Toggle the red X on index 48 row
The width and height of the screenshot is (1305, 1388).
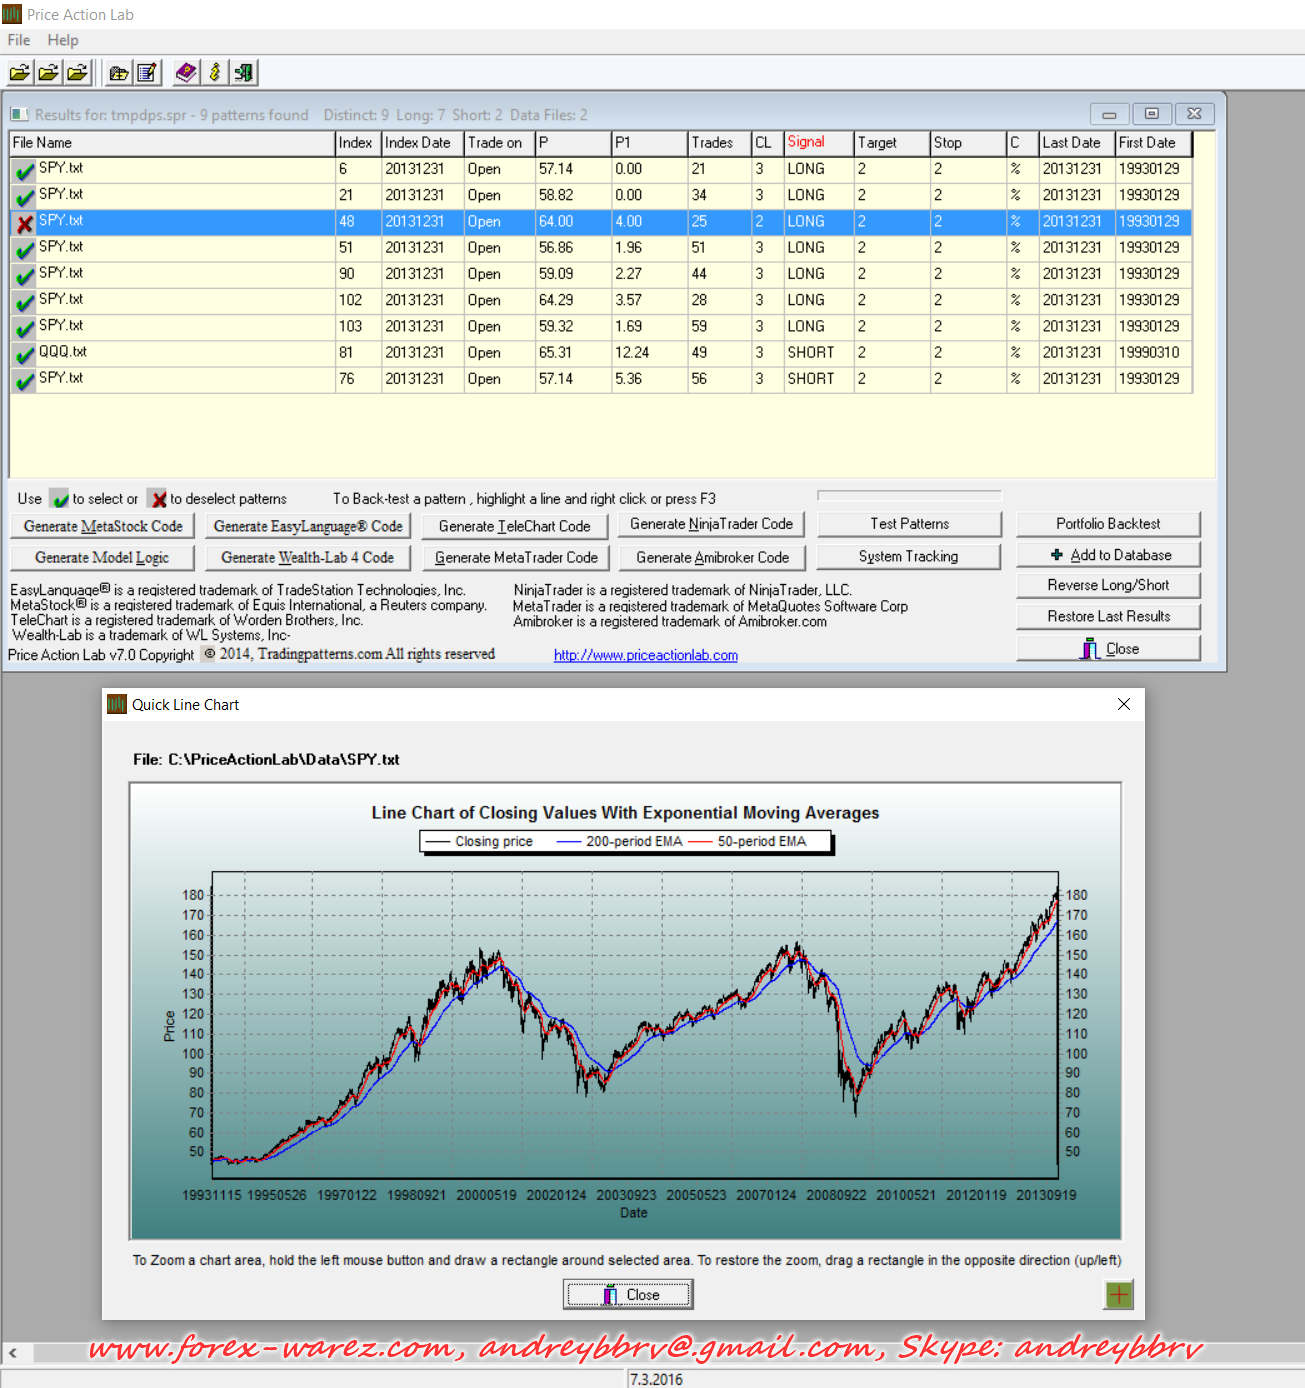25,223
